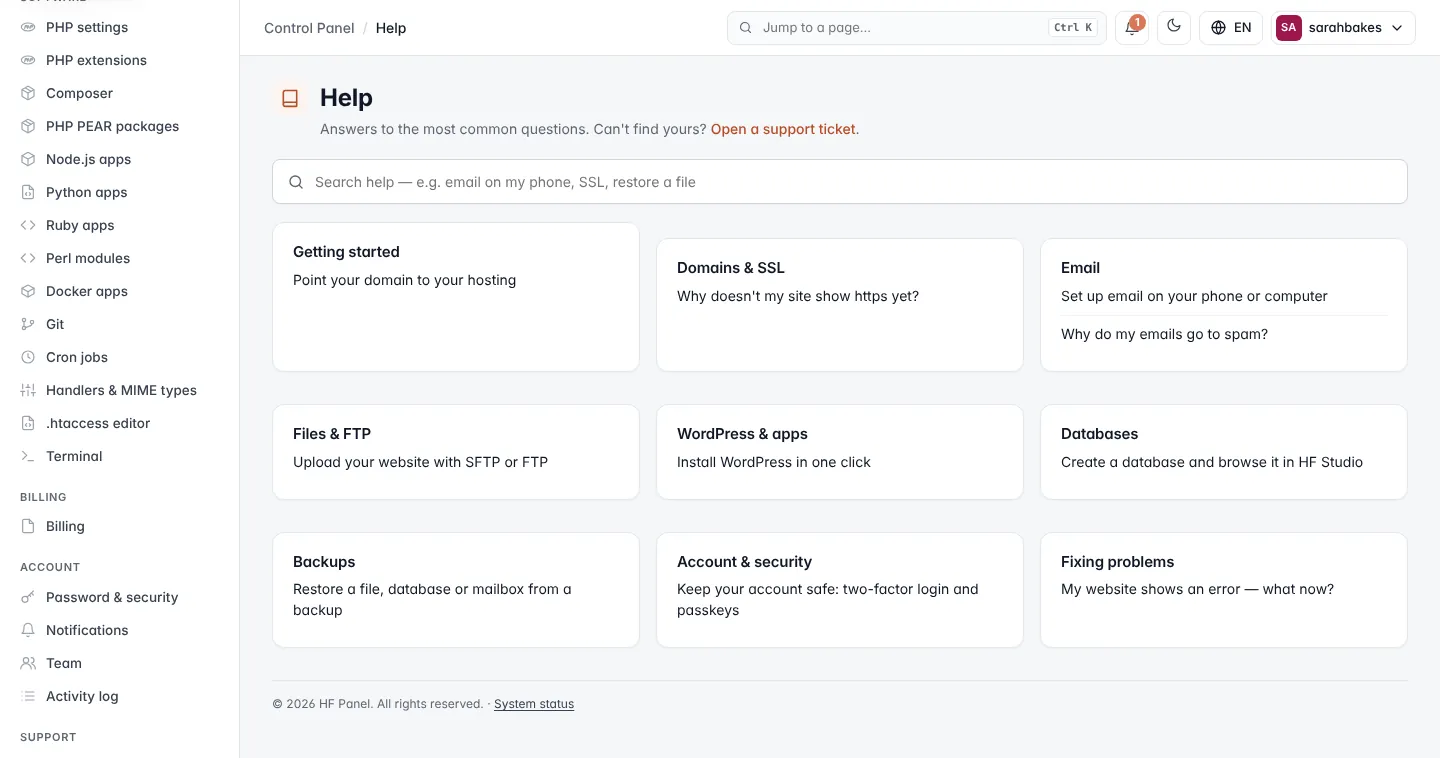1440x758 pixels.
Task: Toggle dark mode with the moon icon
Action: [x=1174, y=28]
